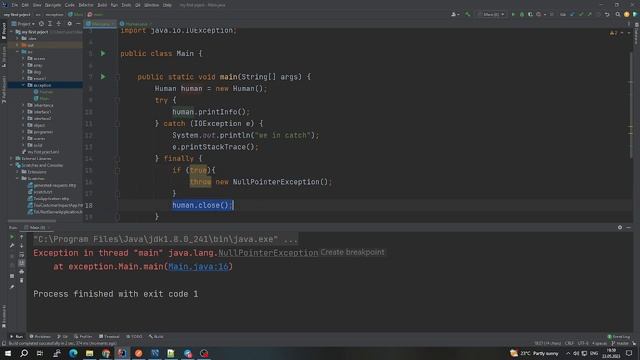This screenshot has height=360, width=640.
Task: Open Problems tool window tab
Action: [x=40, y=336]
